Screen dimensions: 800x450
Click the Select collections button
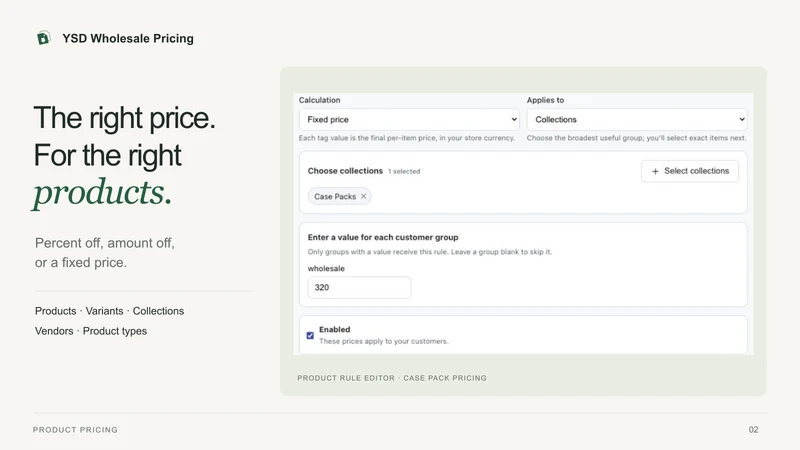click(690, 171)
